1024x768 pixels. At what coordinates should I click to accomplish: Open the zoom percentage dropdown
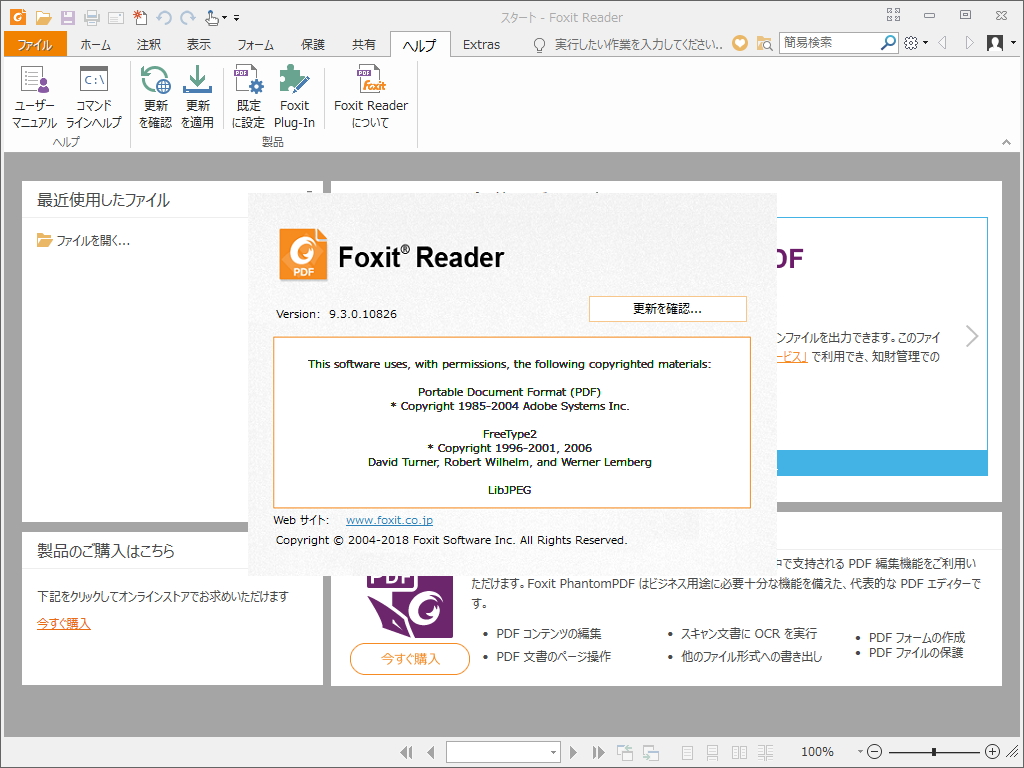859,752
